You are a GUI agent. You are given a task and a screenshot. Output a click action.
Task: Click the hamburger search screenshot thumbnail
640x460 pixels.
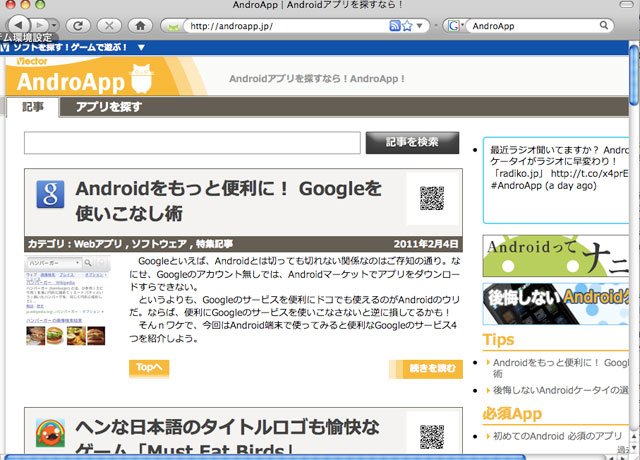(67, 301)
